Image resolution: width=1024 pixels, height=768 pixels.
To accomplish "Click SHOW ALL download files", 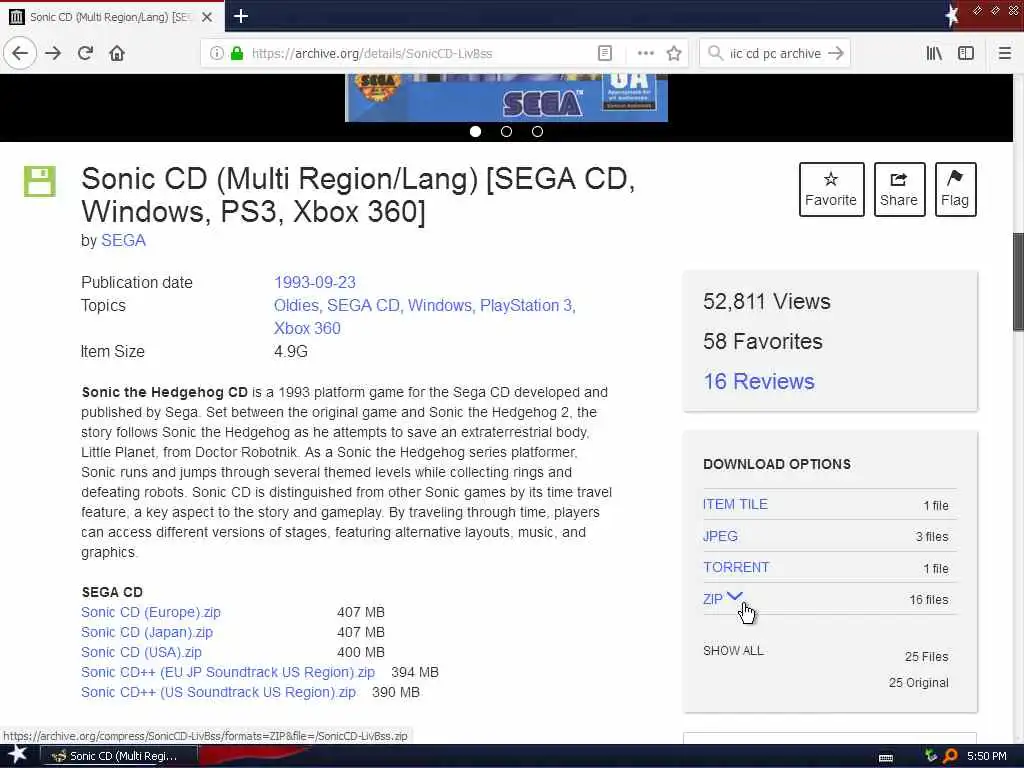I will [x=733, y=650].
